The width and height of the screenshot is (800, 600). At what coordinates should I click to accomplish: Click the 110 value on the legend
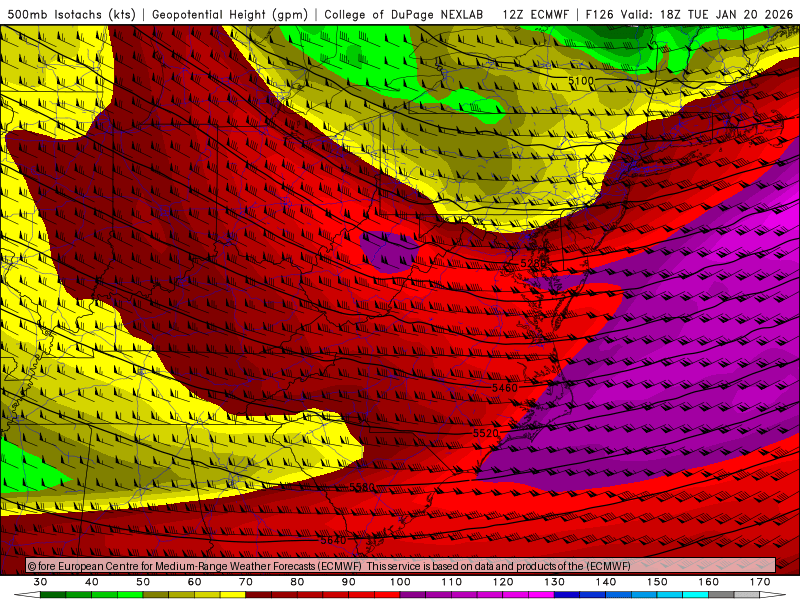pyautogui.click(x=452, y=582)
